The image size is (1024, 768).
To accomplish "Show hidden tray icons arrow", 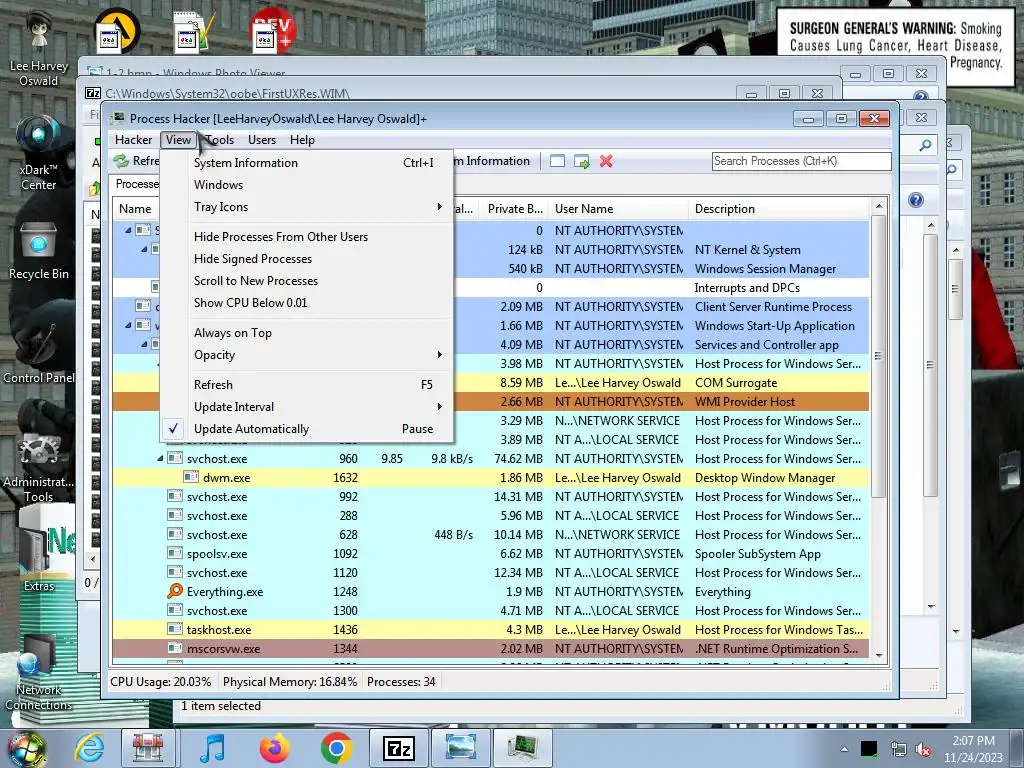I will [x=844, y=750].
